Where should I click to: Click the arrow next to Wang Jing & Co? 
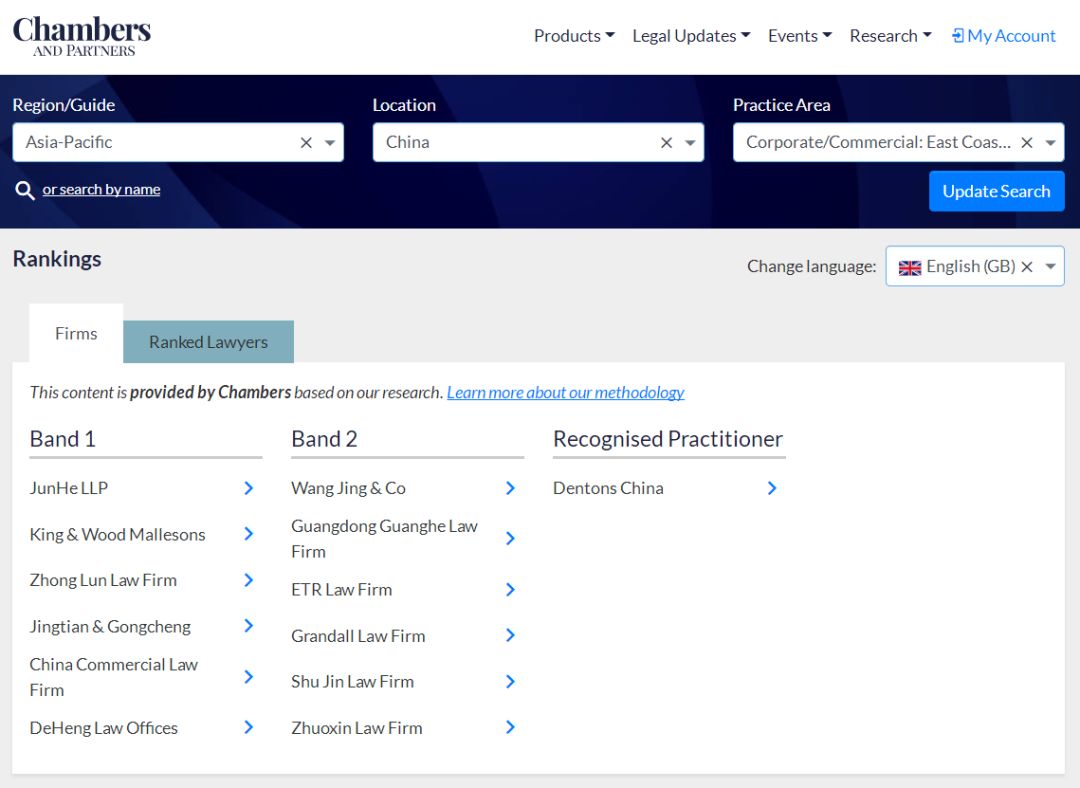[x=510, y=488]
